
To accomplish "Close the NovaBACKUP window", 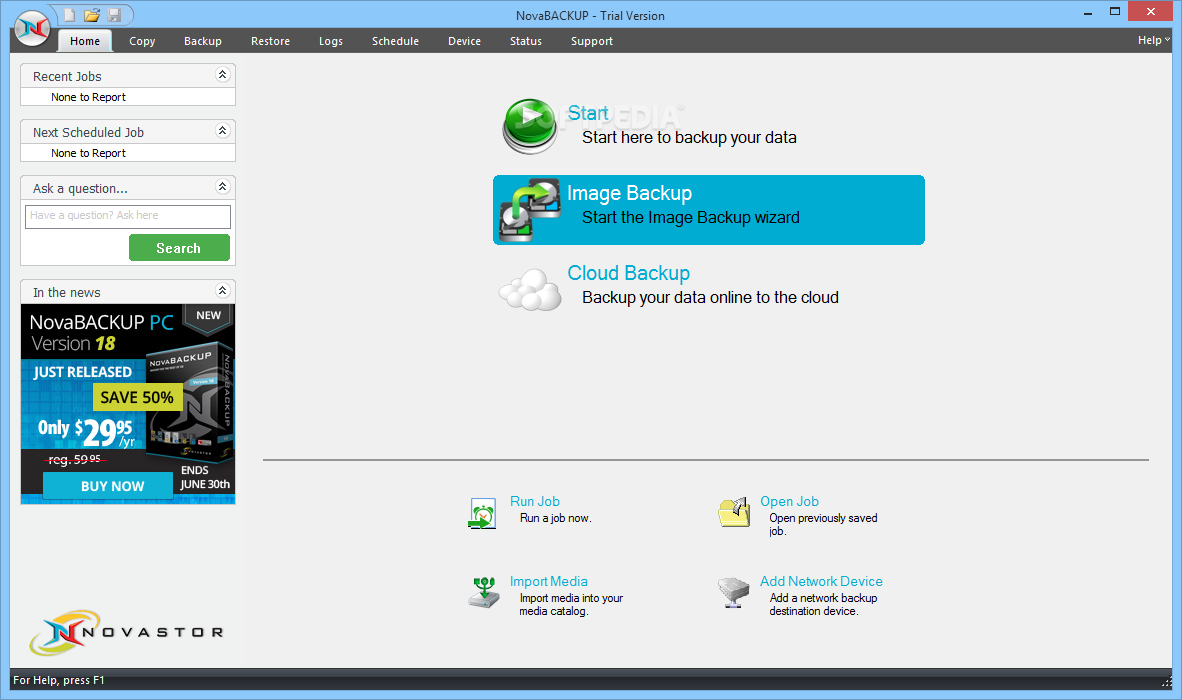I will [x=1150, y=11].
